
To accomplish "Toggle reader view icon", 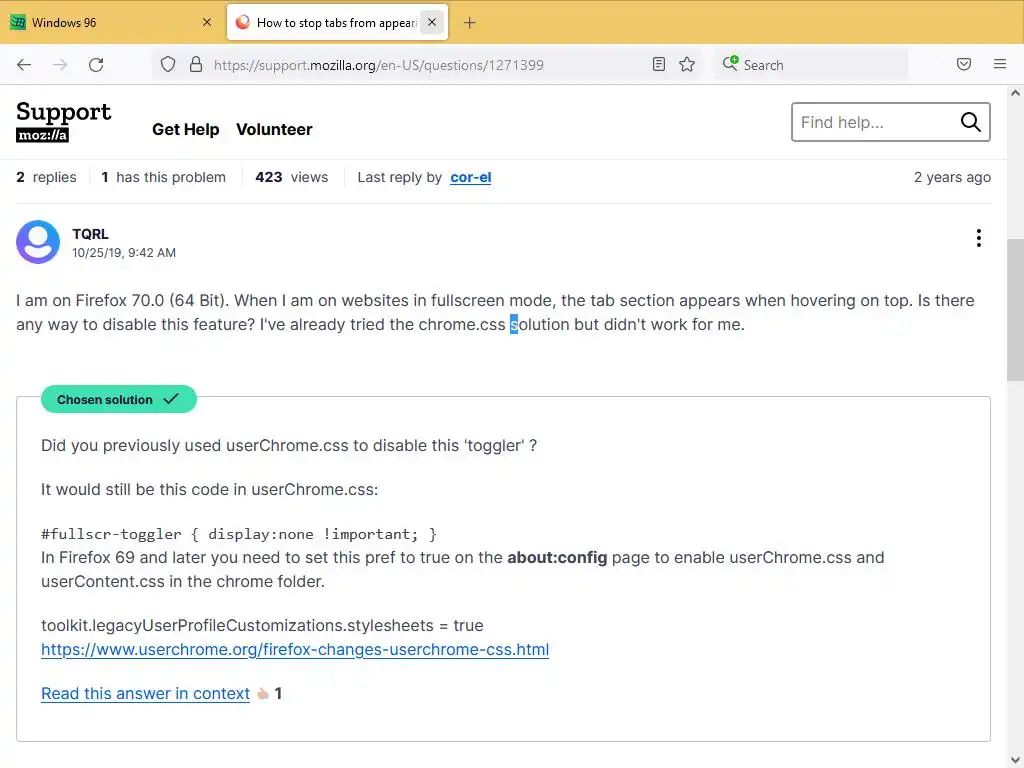I will [x=659, y=64].
